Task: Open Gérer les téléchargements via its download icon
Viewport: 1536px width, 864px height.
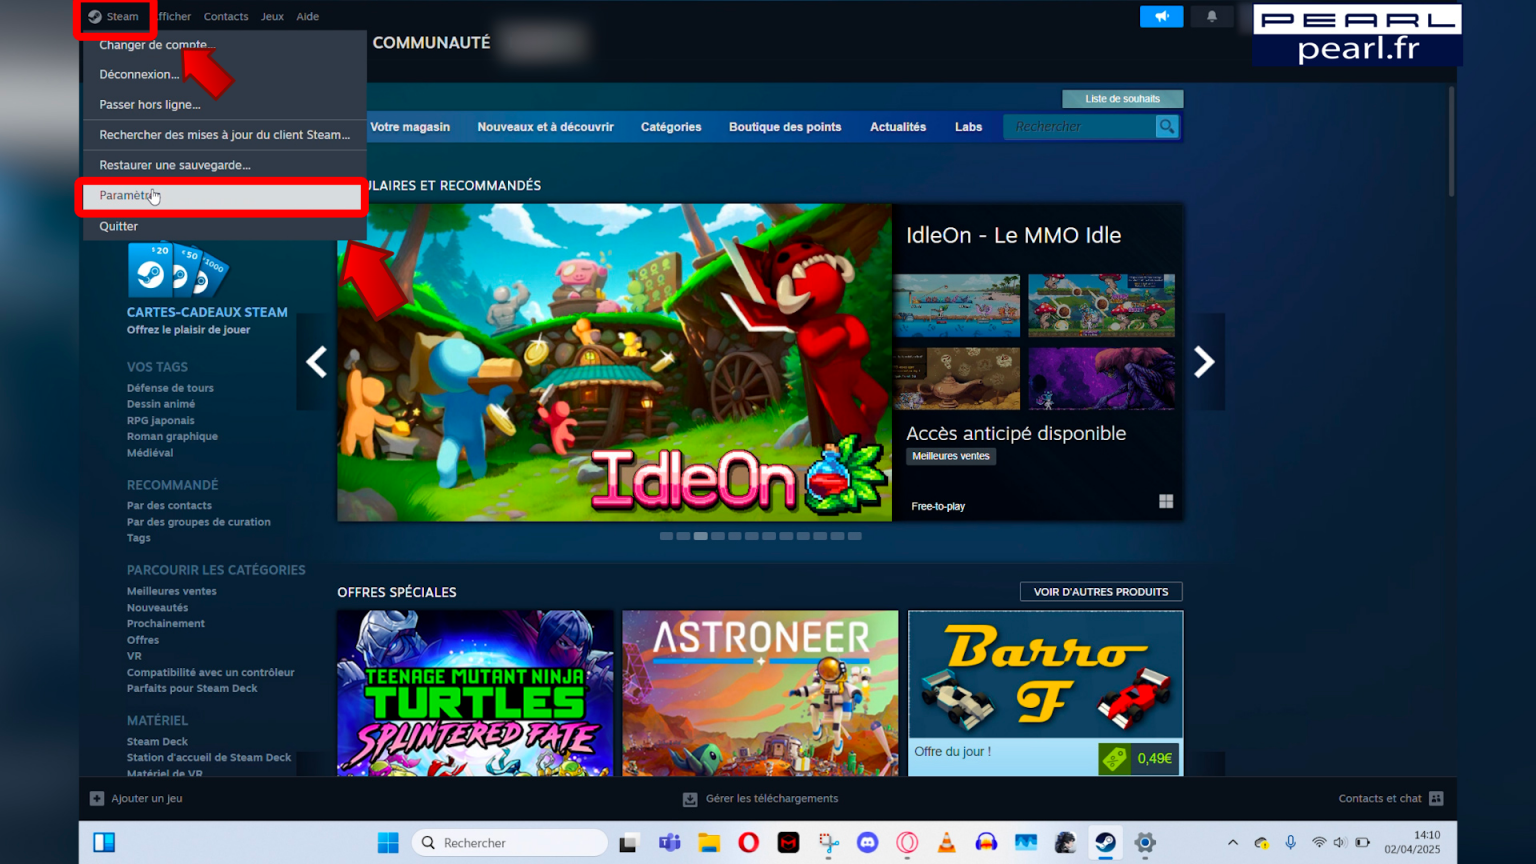Action: [690, 798]
